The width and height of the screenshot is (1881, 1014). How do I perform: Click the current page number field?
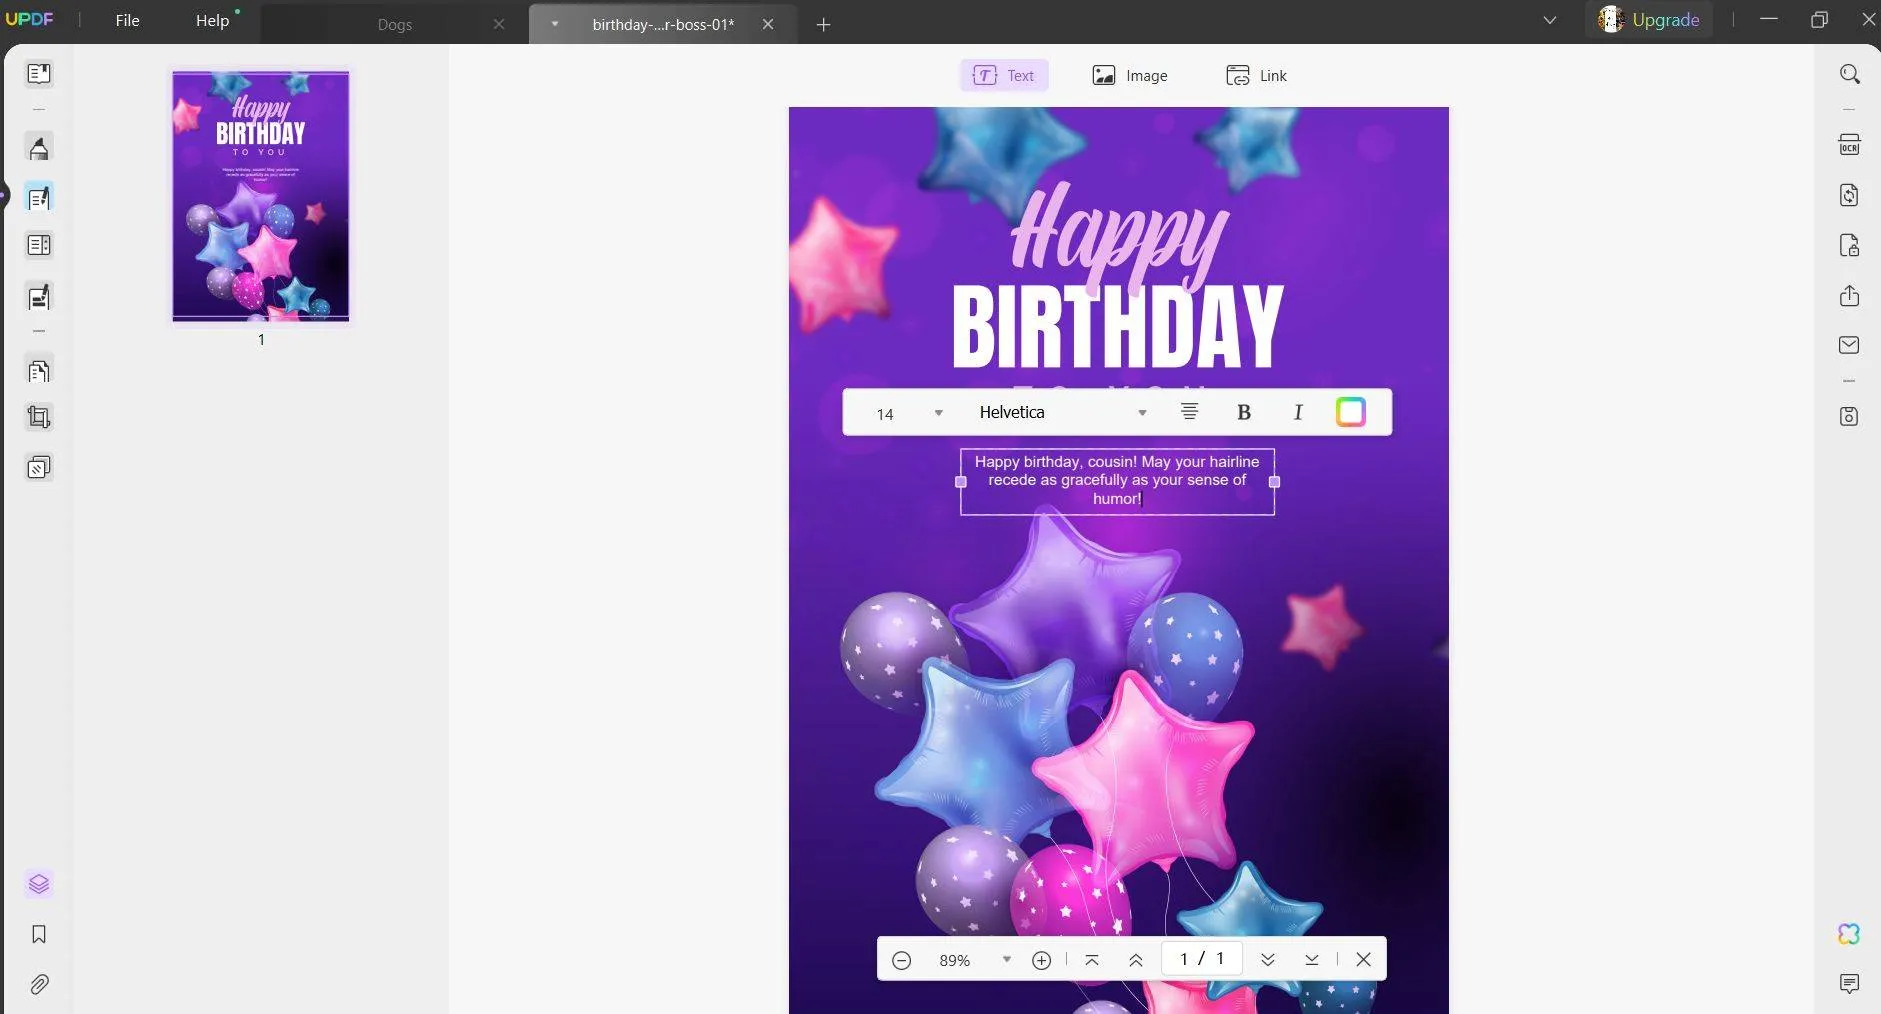click(x=1201, y=958)
